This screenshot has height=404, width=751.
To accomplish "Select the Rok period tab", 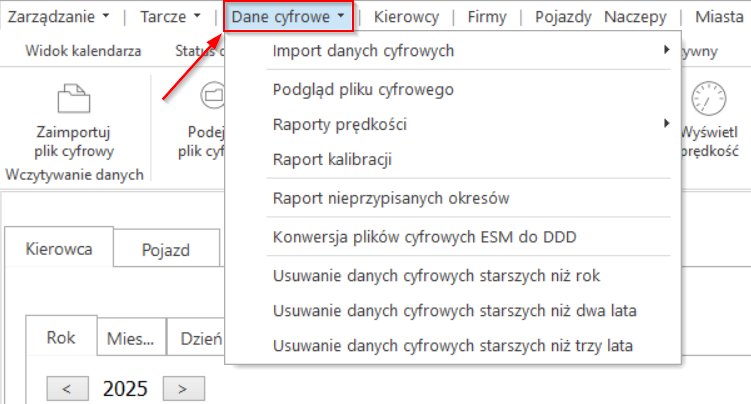I will 61,337.
